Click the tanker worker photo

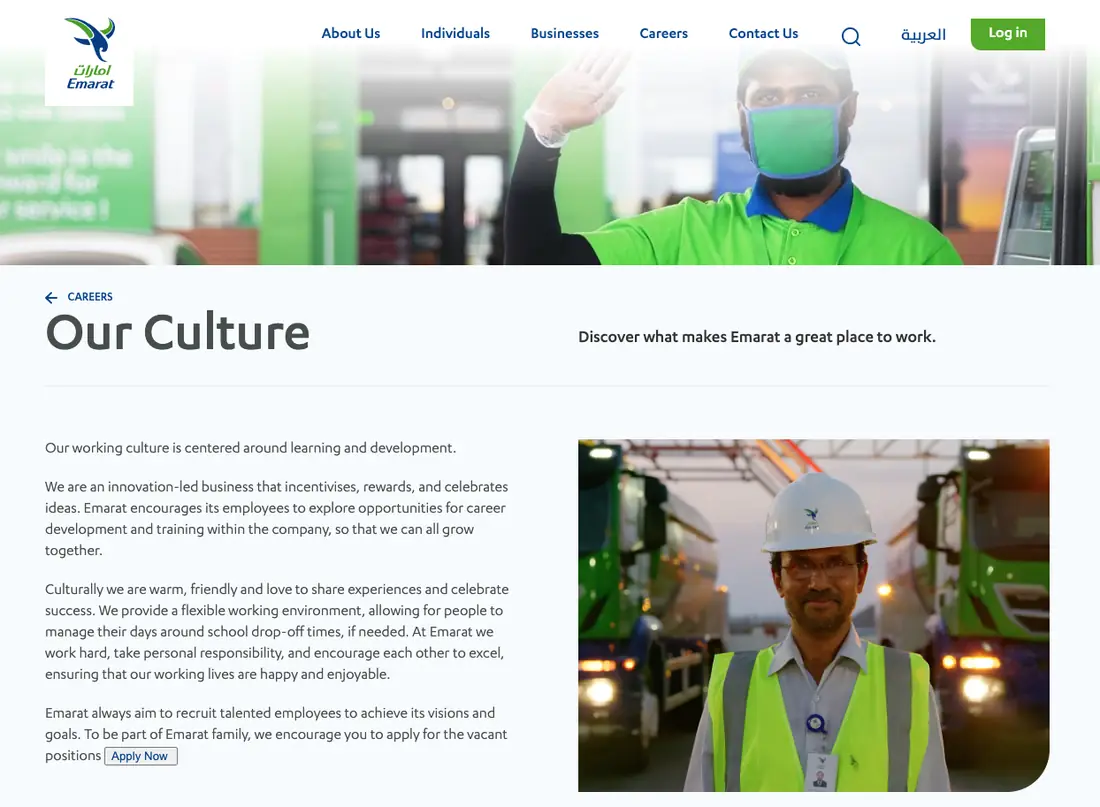814,615
